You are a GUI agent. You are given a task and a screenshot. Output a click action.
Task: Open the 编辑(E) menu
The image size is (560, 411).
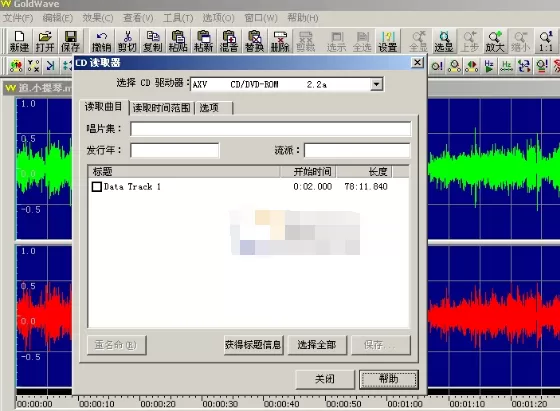click(x=58, y=18)
